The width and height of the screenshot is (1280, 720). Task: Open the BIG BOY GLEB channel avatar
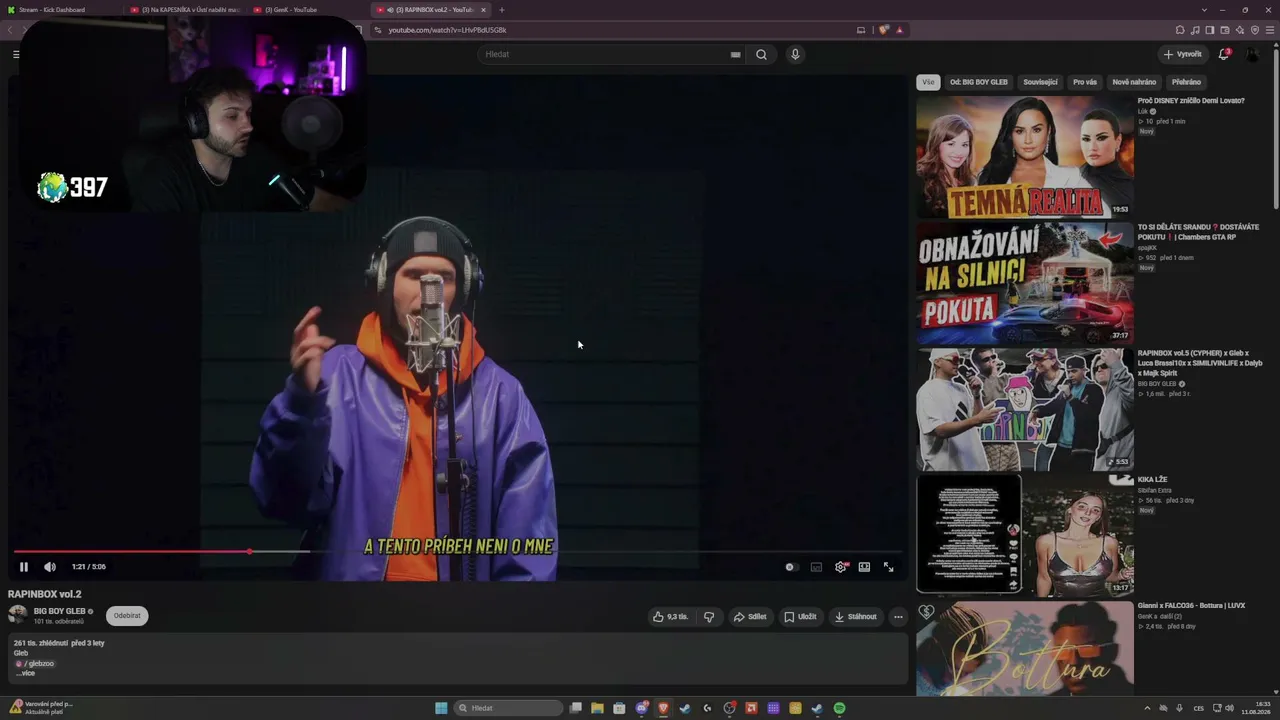[x=18, y=616]
